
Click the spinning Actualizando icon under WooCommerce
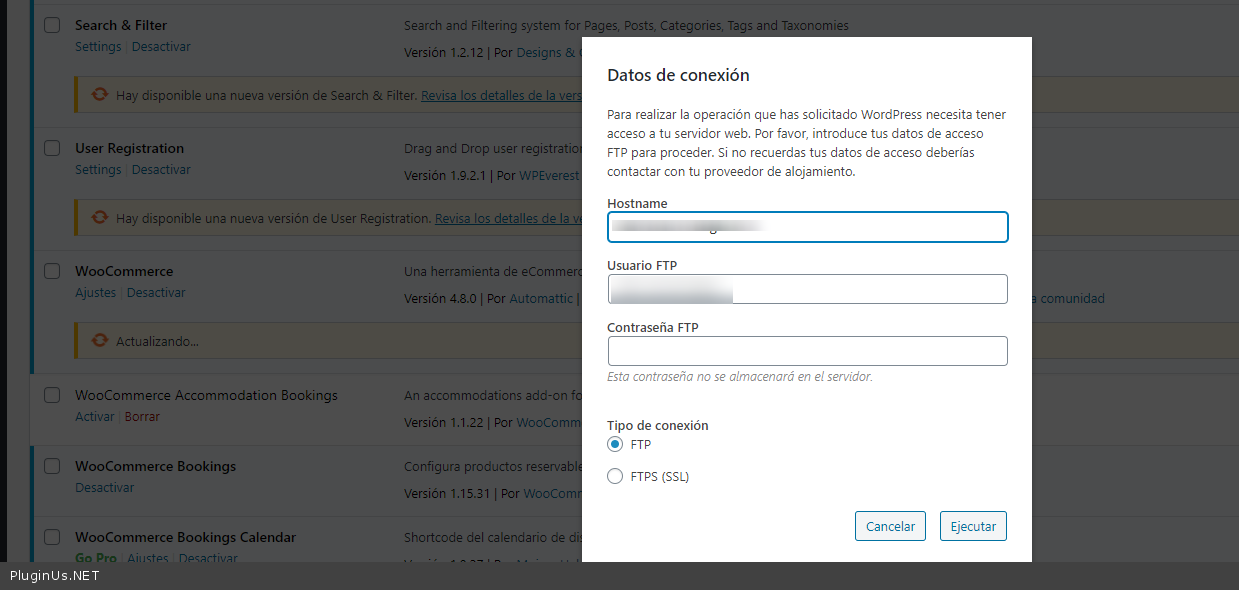pyautogui.click(x=100, y=341)
